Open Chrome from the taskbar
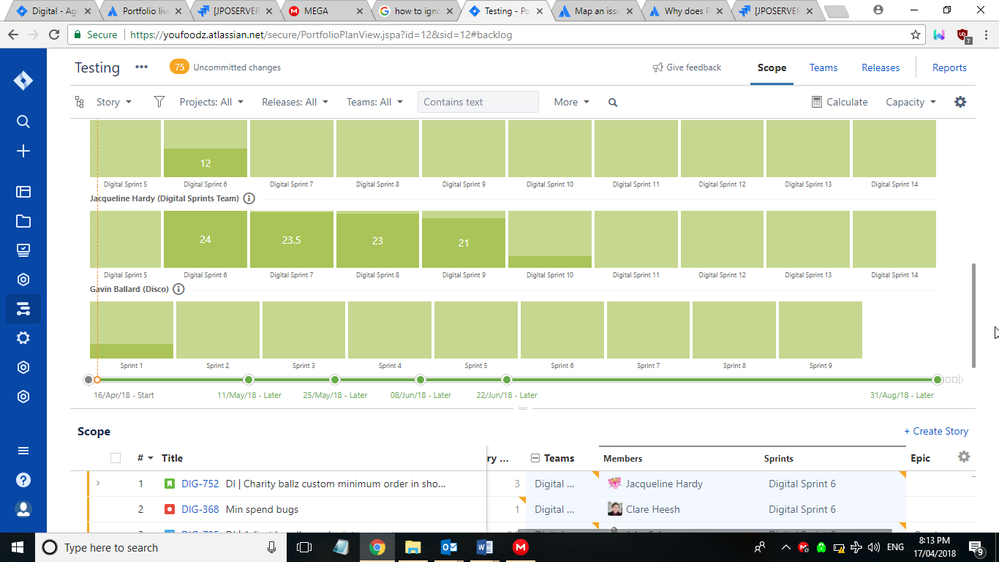Screen dimensions: 999x562 (377, 547)
